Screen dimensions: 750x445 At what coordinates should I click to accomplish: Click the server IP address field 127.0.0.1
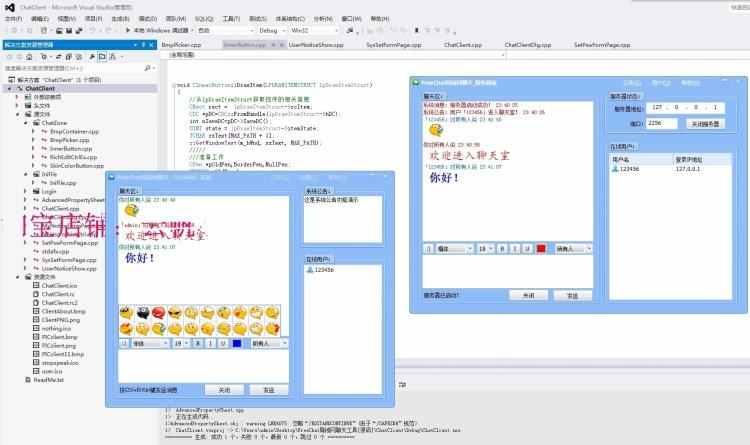[x=686, y=108]
